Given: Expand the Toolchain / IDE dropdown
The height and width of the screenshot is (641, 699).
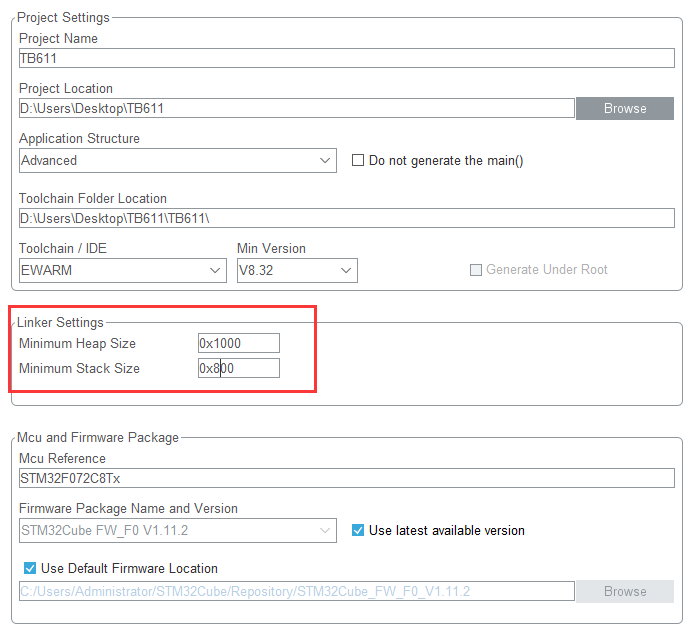Looking at the screenshot, I should [123, 270].
